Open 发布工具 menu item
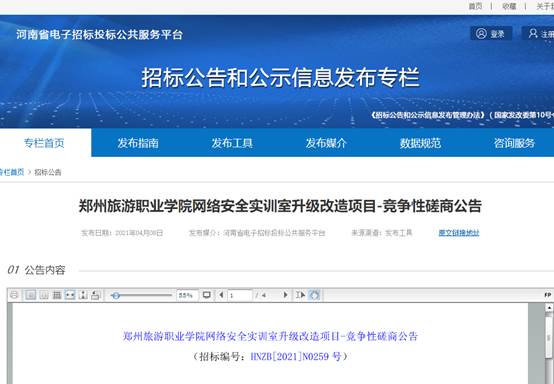554x384 pixels. (x=232, y=143)
